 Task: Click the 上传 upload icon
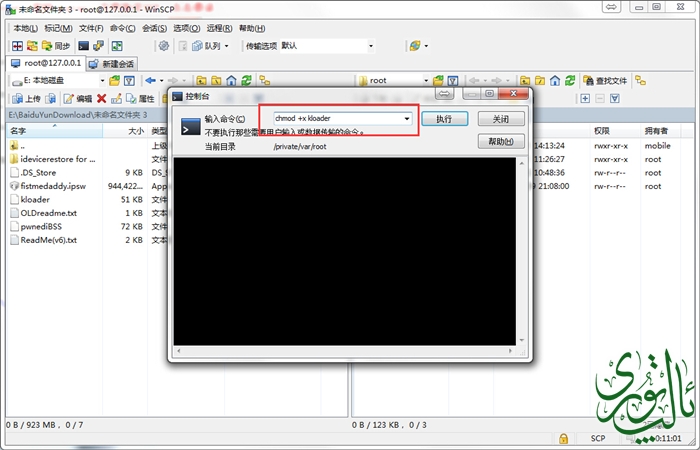tap(26, 99)
